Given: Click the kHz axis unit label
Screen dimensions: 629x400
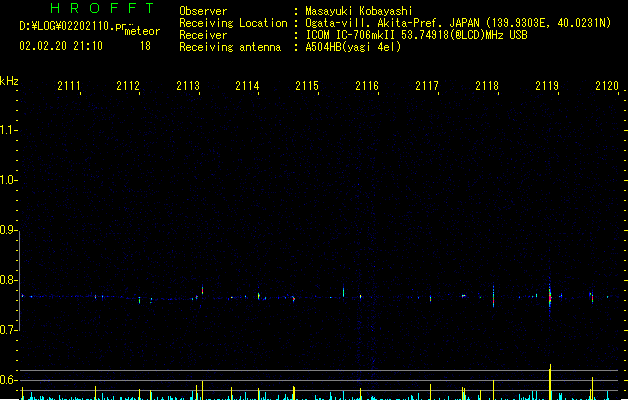Looking at the screenshot, I should 9,81.
